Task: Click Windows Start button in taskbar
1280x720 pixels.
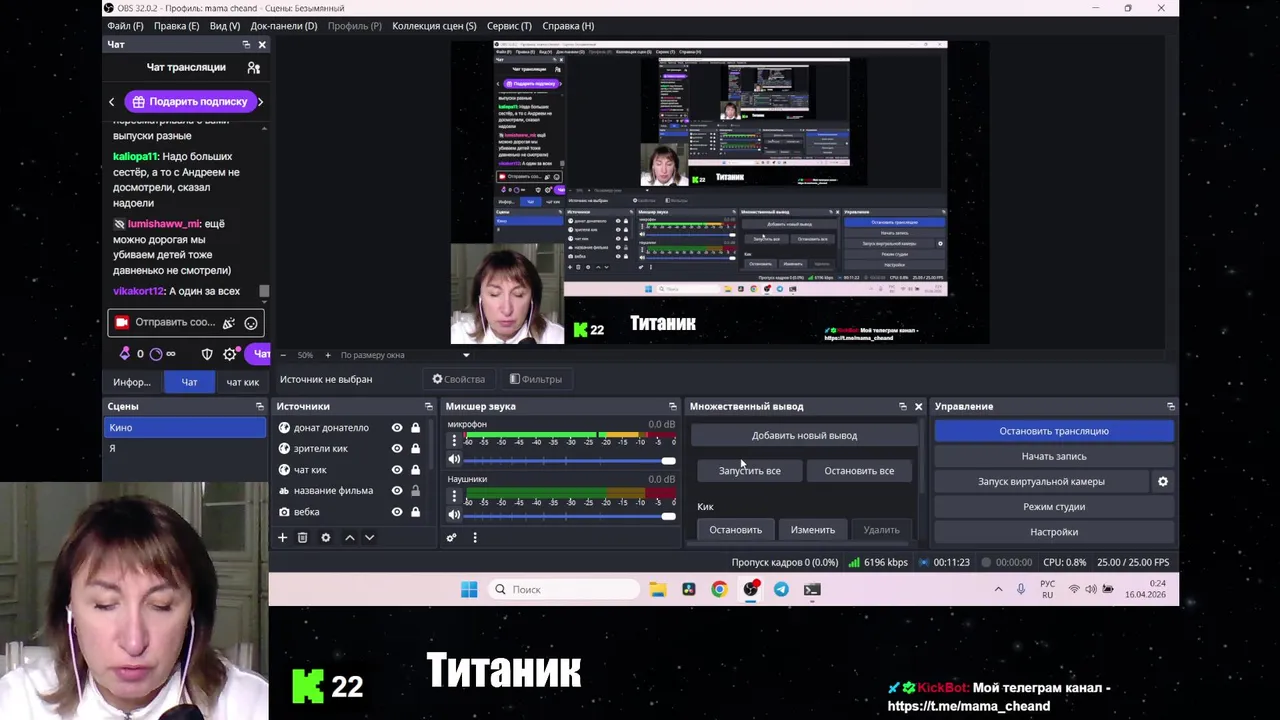Action: point(469,590)
